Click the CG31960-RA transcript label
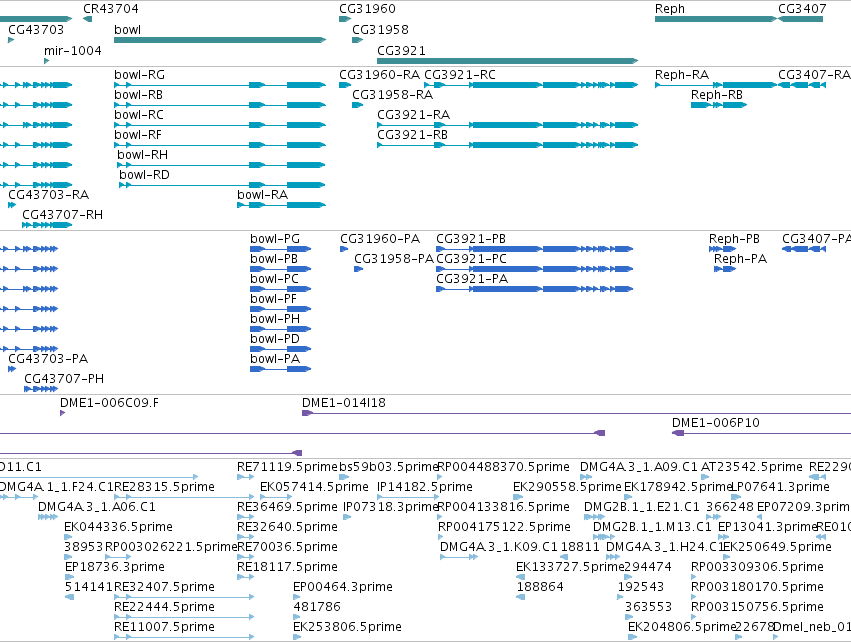851x642 pixels. click(x=379, y=75)
